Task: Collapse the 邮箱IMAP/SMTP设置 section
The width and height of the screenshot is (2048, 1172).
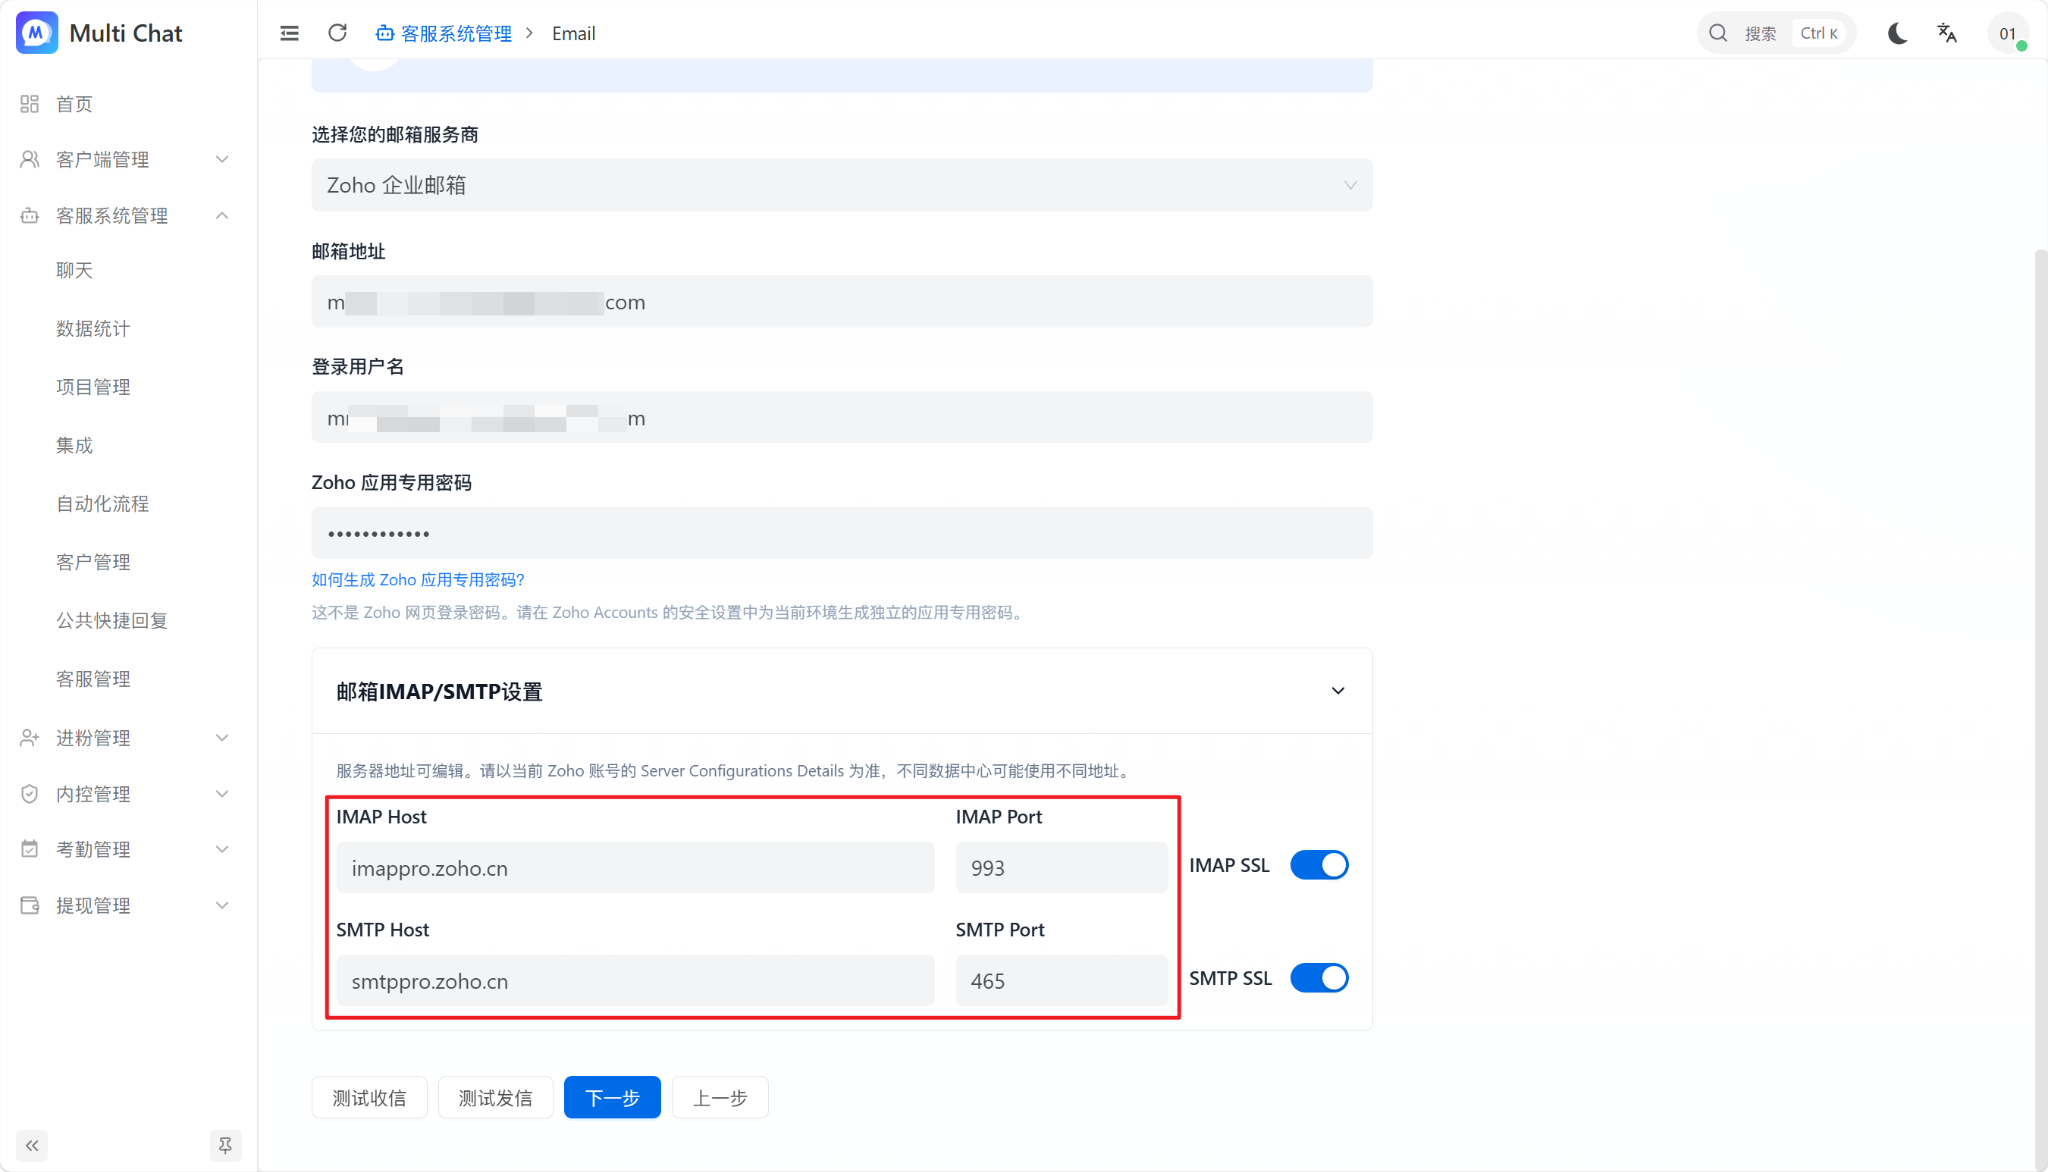Action: [x=1338, y=691]
